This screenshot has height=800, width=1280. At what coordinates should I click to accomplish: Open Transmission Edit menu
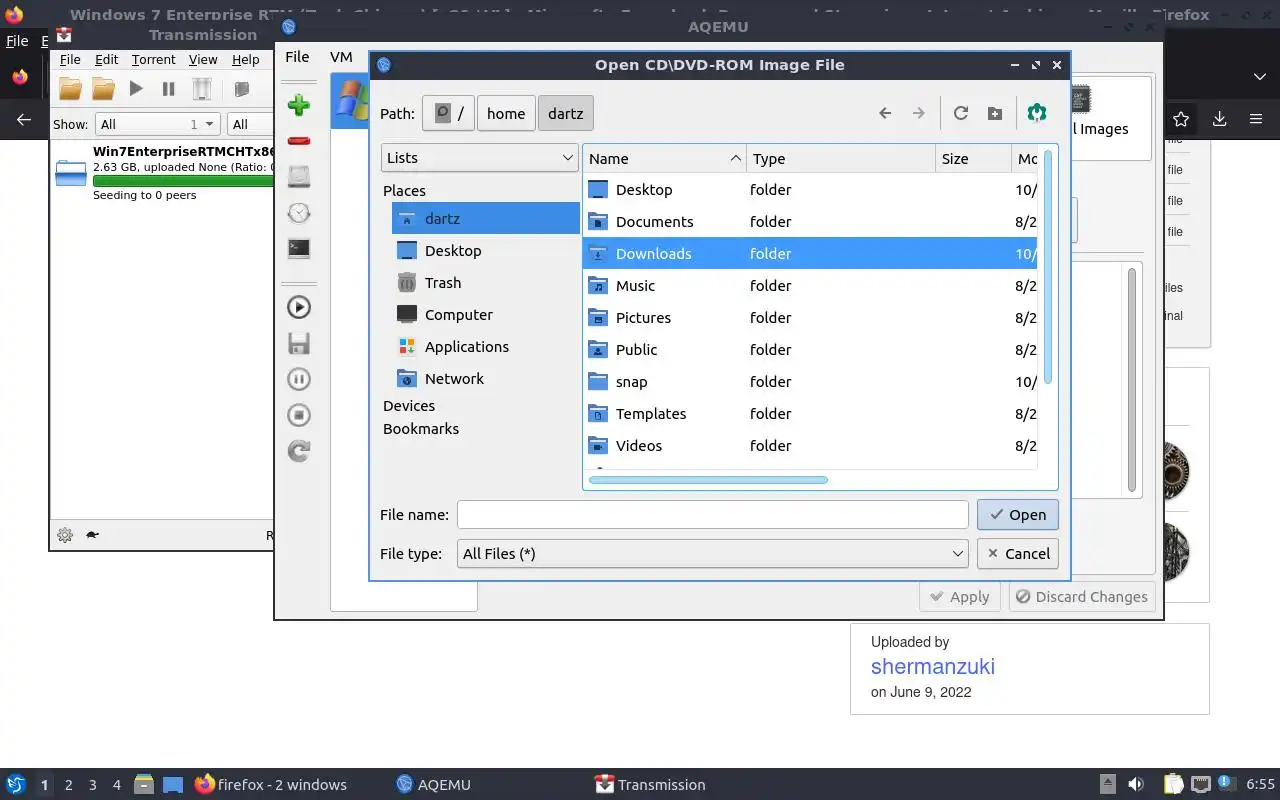(106, 60)
